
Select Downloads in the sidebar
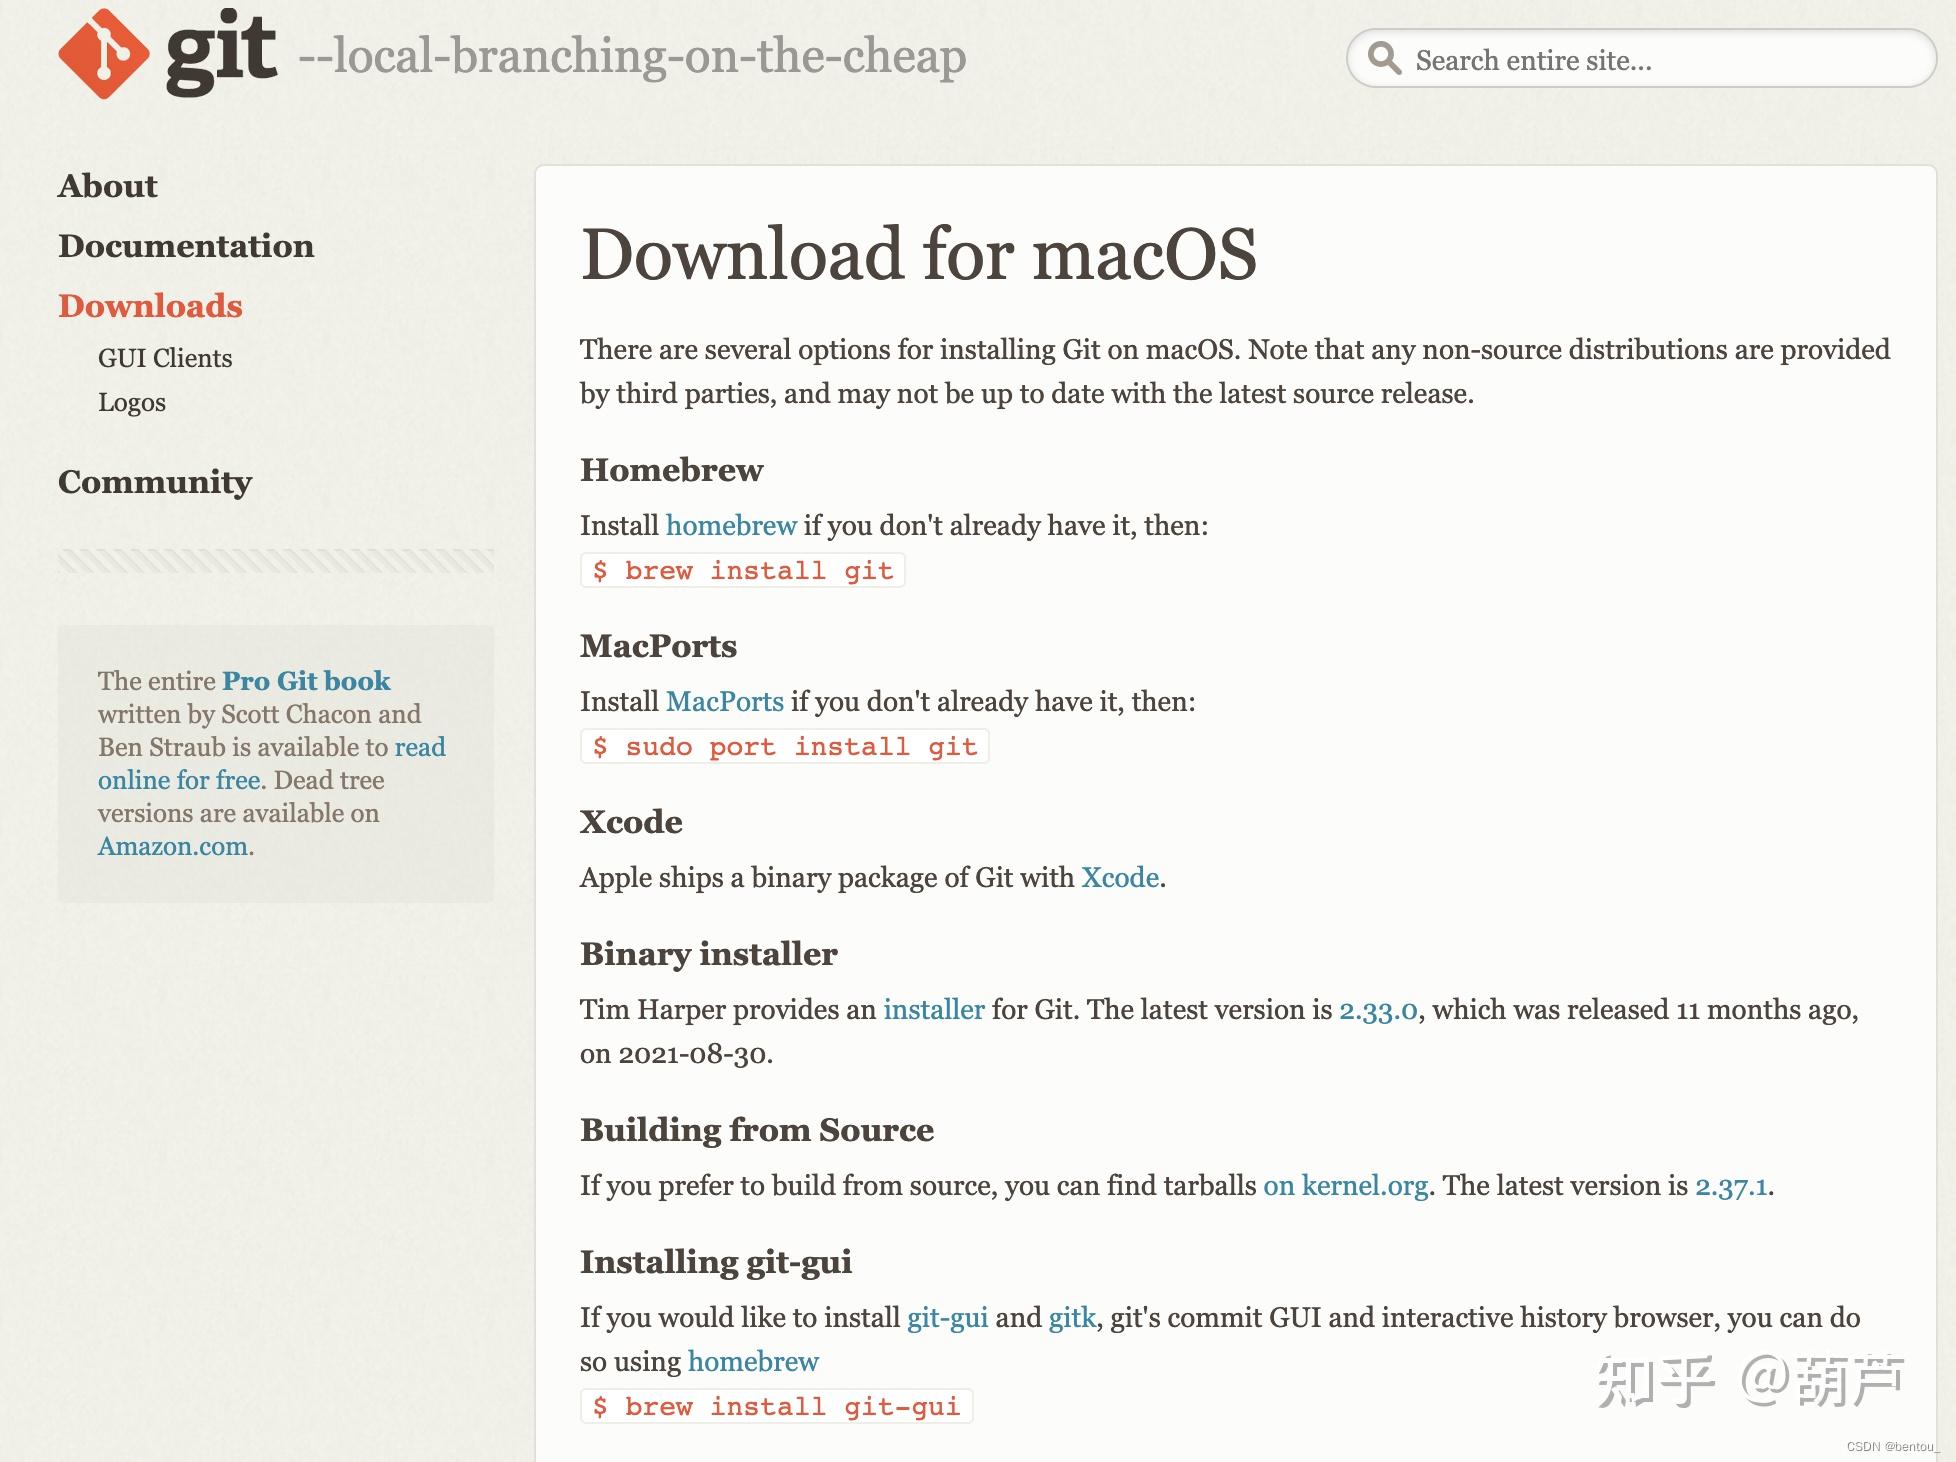click(x=150, y=306)
